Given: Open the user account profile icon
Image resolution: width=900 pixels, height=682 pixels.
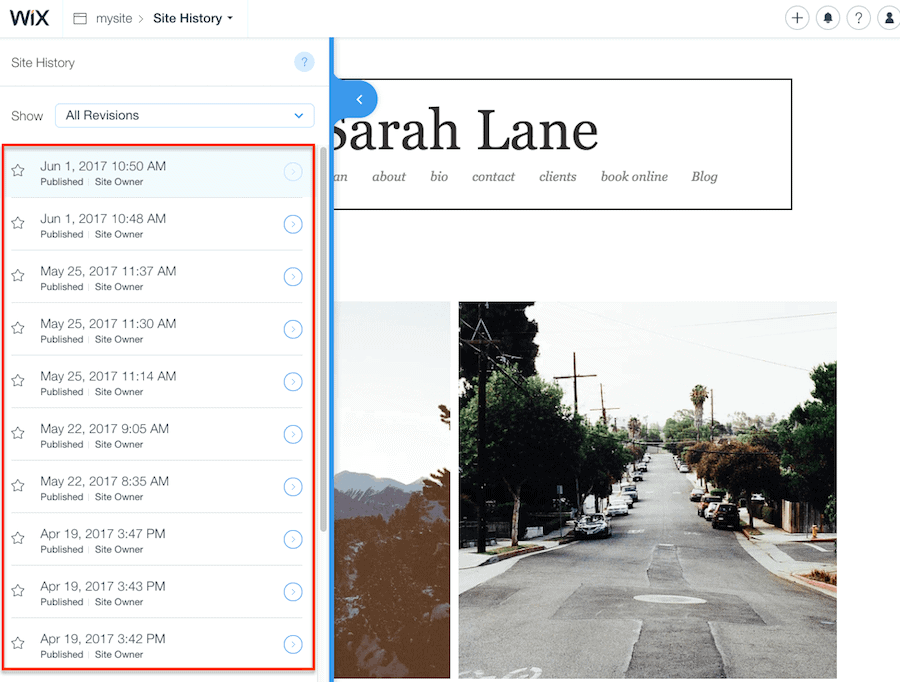Looking at the screenshot, I should 888,18.
